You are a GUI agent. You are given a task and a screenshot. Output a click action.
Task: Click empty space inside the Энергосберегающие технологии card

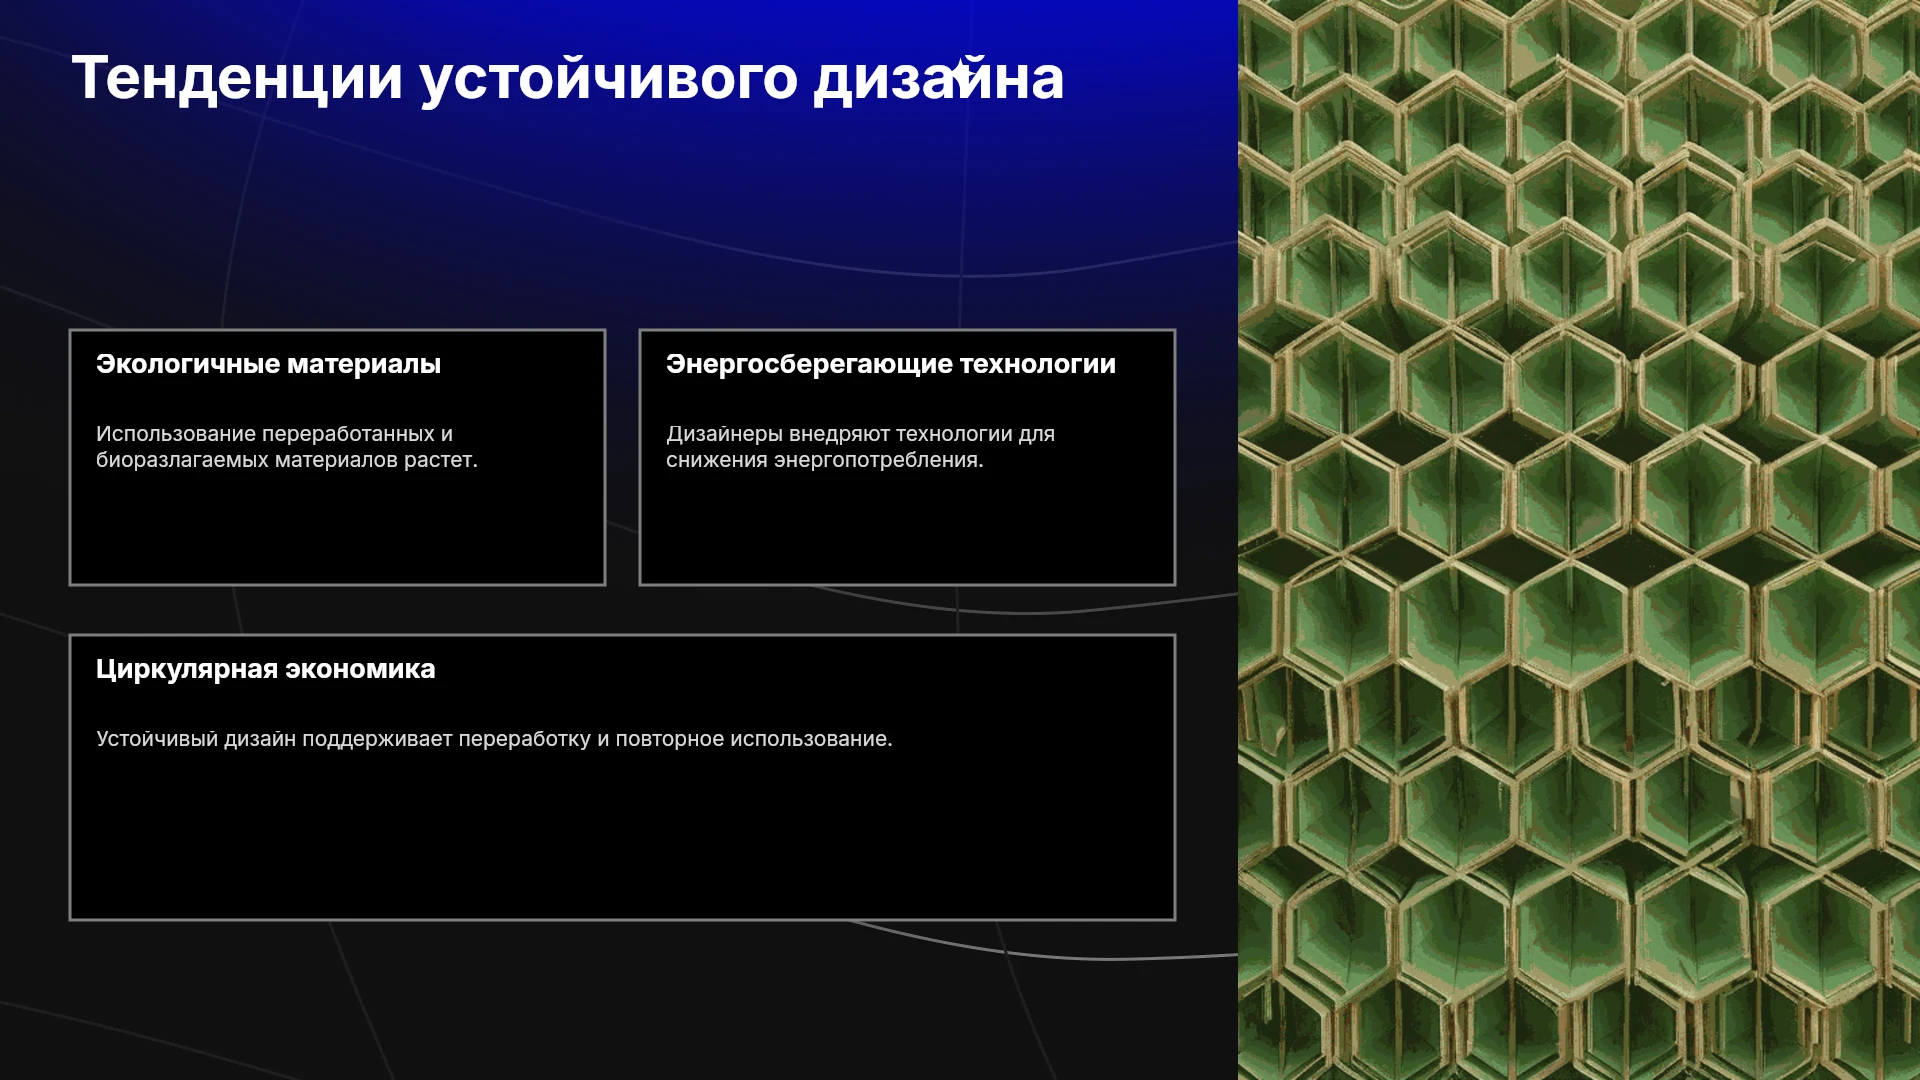point(907,530)
